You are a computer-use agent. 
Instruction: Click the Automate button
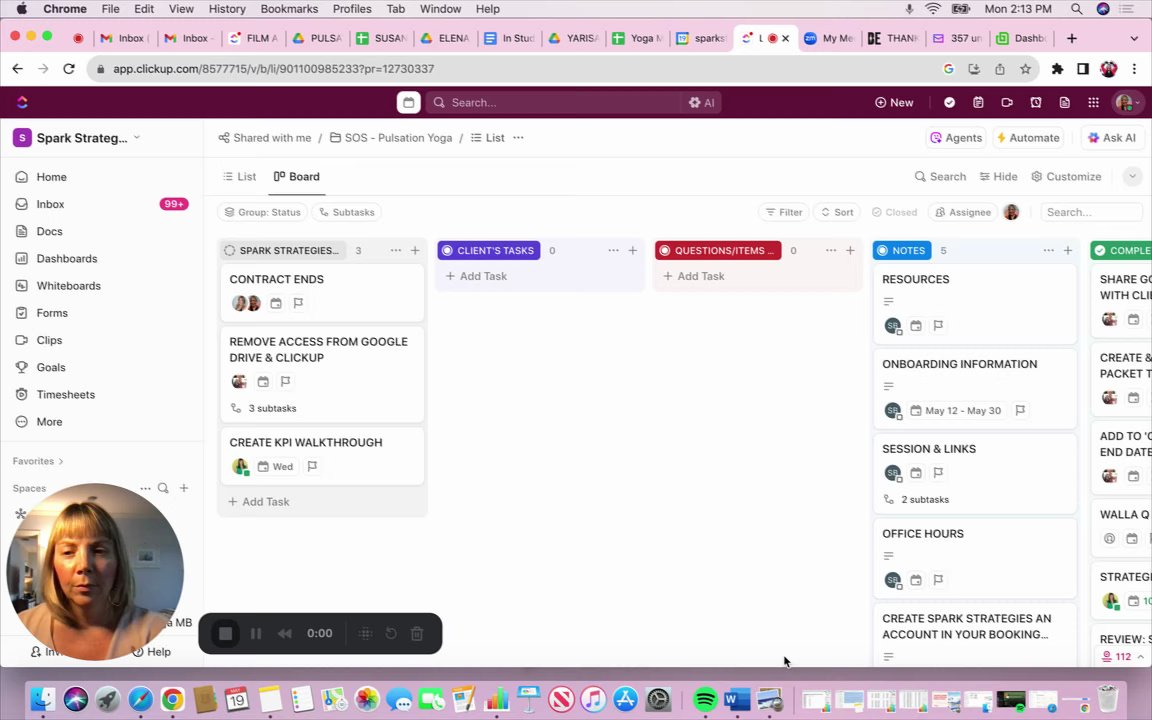coord(1028,138)
